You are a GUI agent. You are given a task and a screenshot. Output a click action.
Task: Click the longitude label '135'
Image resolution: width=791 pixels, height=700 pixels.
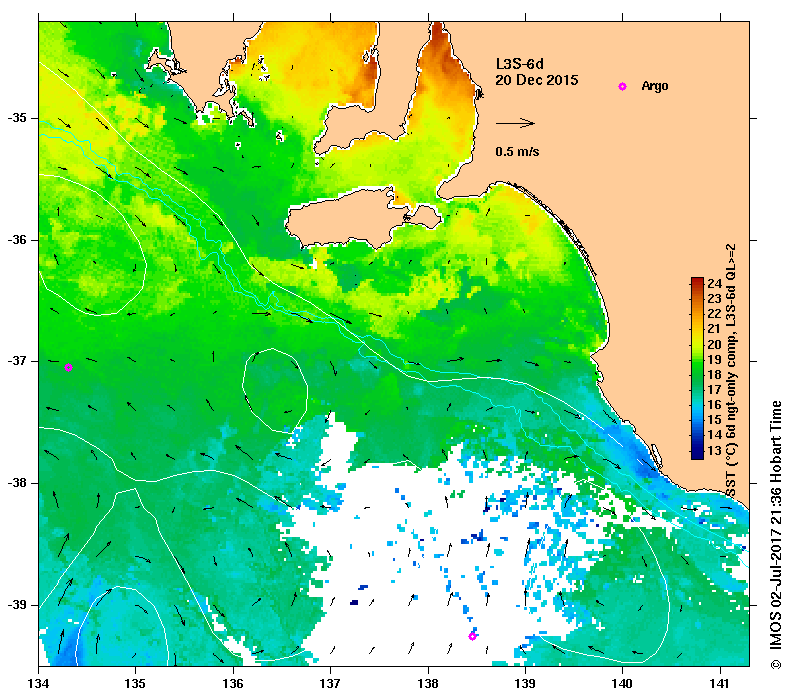coord(135,684)
